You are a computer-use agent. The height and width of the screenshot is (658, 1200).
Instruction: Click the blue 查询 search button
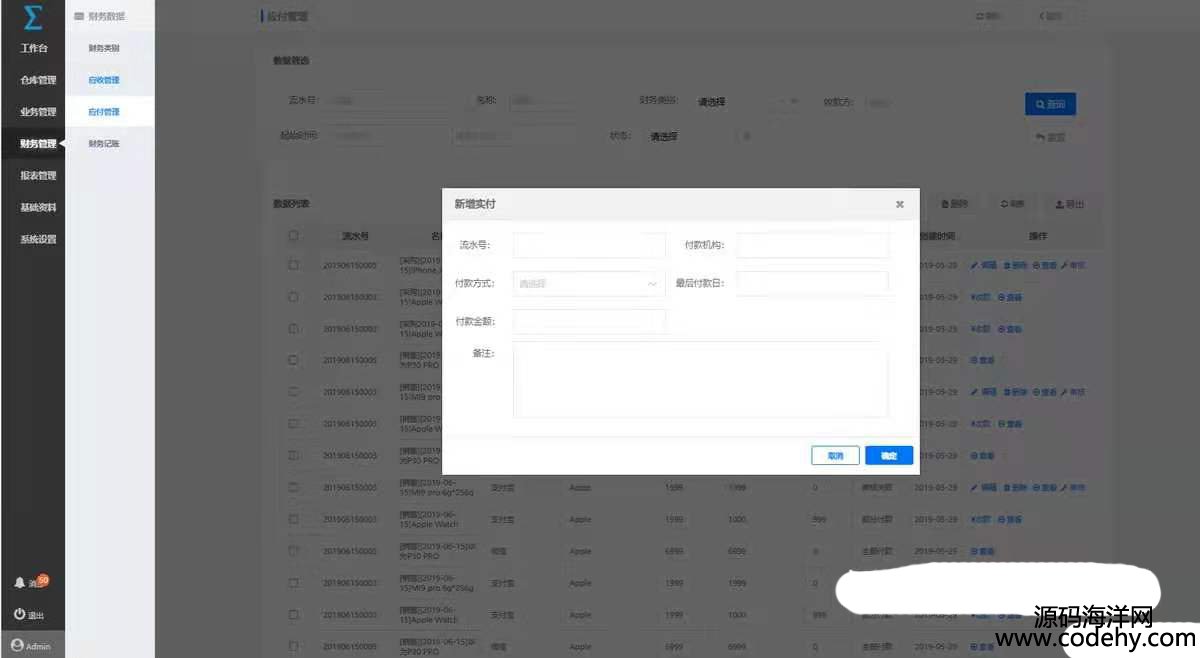1050,104
